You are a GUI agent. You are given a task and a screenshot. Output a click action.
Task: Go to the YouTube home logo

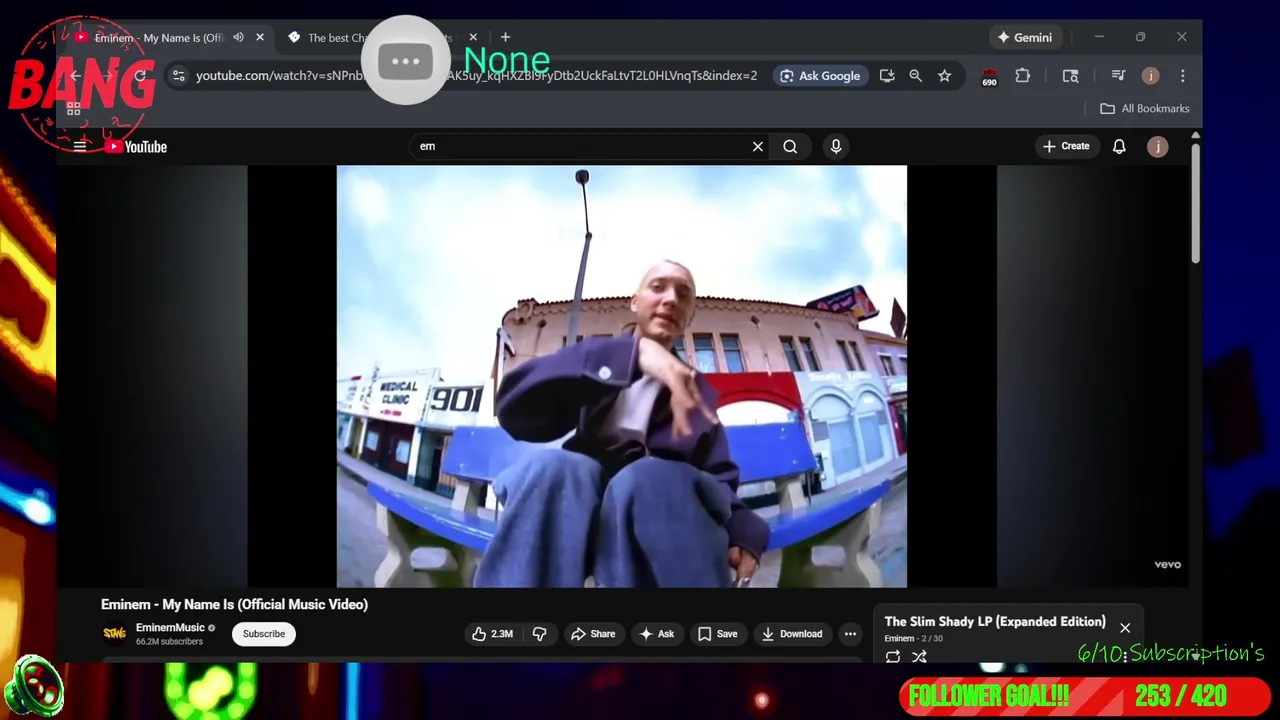point(137,147)
